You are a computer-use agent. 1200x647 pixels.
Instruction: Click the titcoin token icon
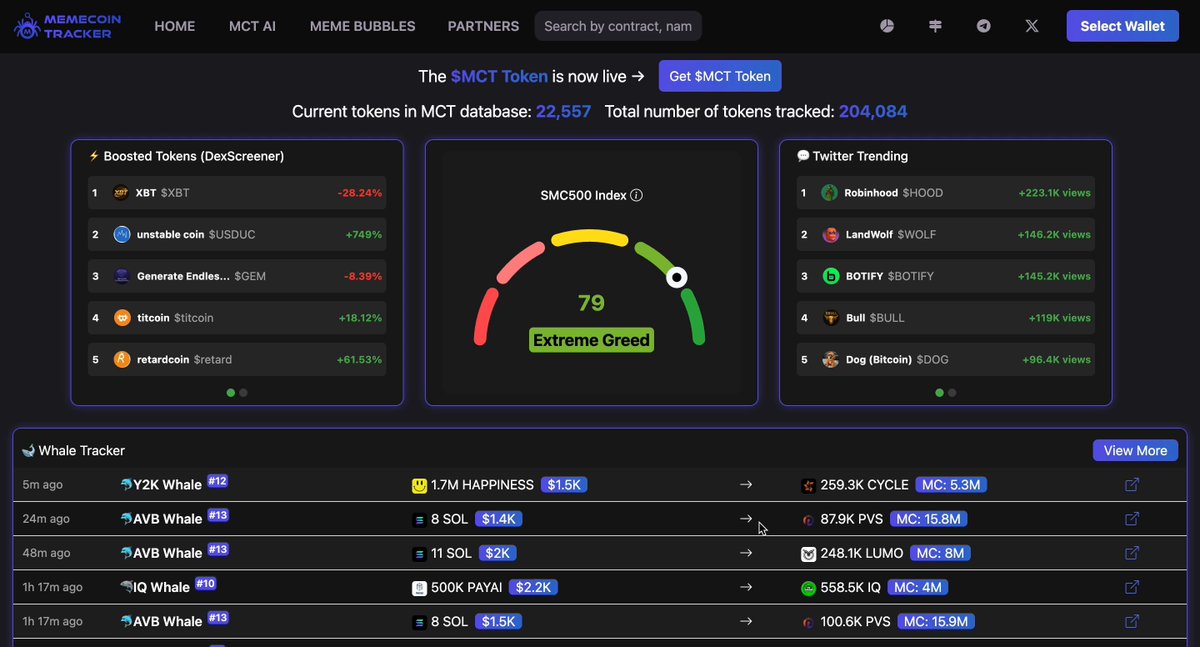pyautogui.click(x=122, y=317)
